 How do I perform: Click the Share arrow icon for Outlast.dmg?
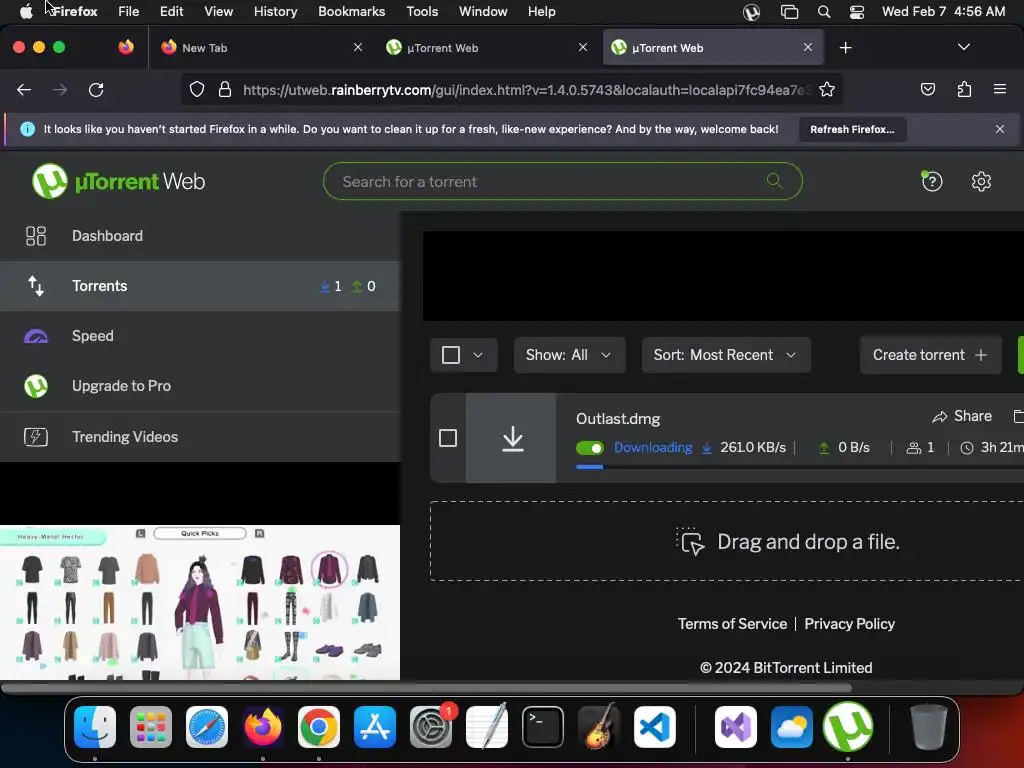coord(939,417)
